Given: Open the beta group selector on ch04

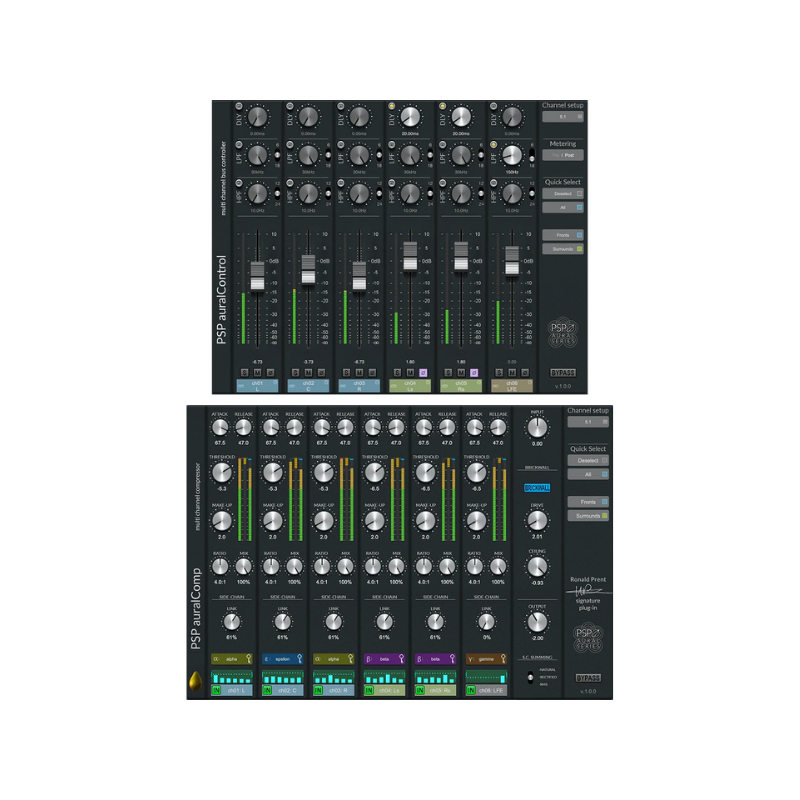Looking at the screenshot, I should pyautogui.click(x=385, y=659).
